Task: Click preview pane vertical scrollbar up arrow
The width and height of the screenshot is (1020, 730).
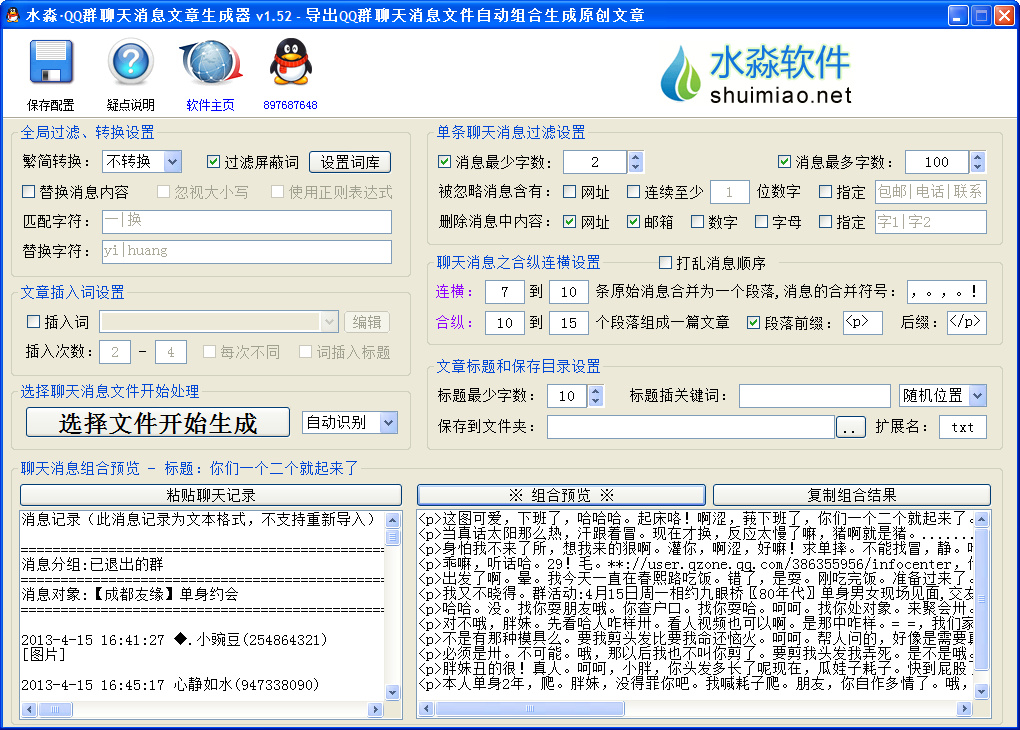Action: pyautogui.click(x=982, y=519)
